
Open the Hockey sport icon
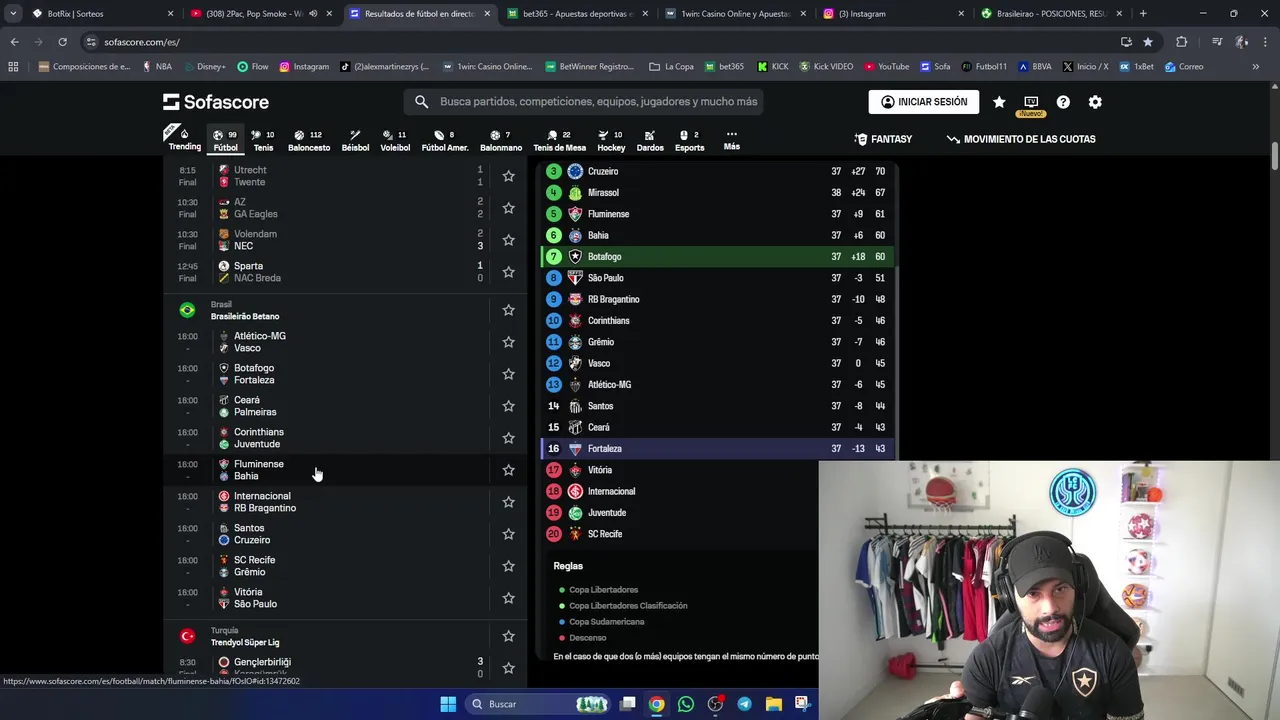pos(611,140)
